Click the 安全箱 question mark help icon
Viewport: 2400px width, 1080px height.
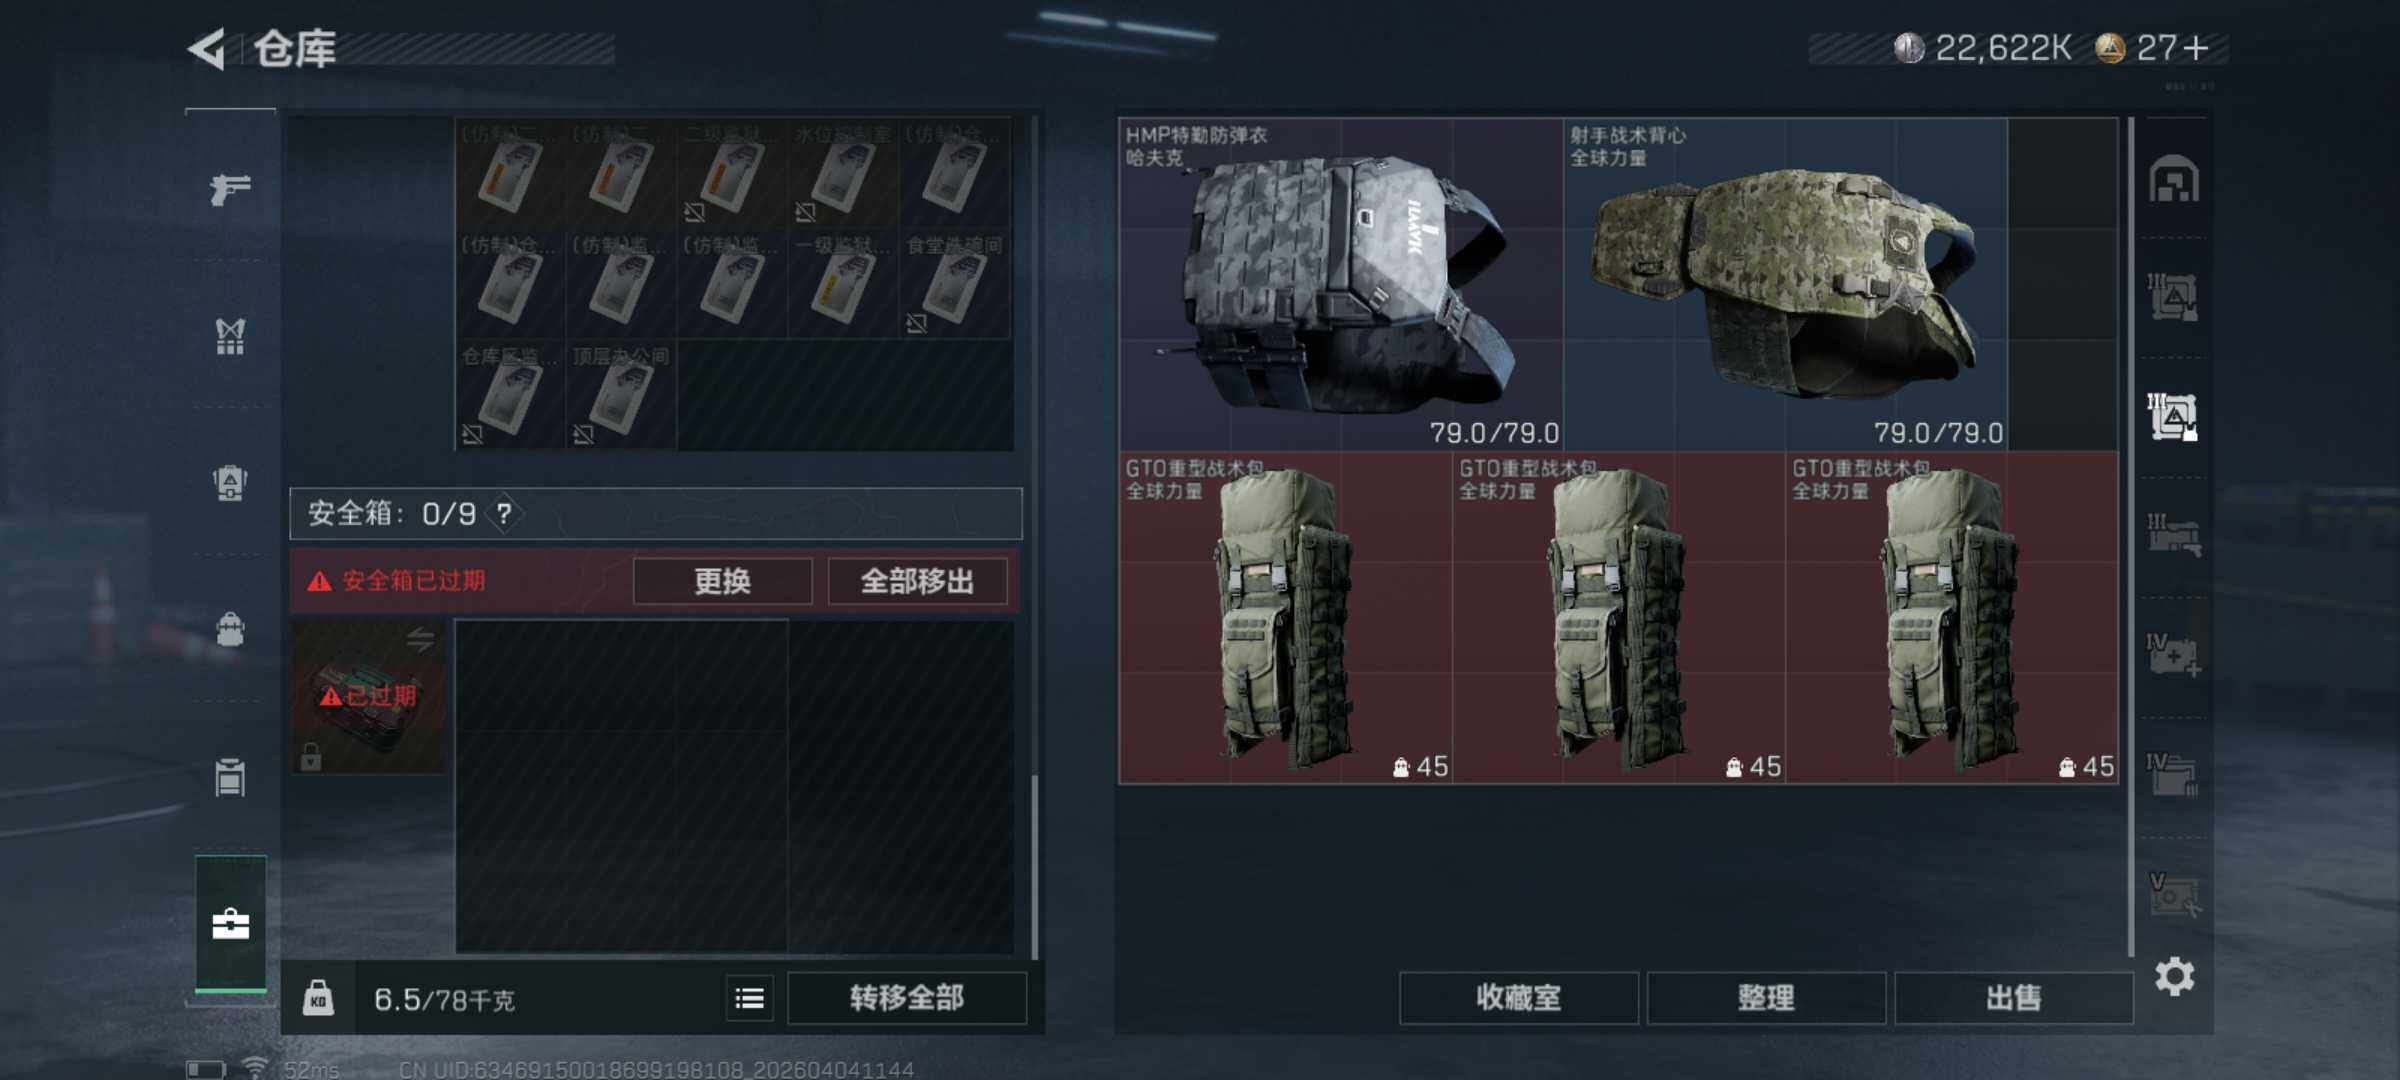pyautogui.click(x=504, y=514)
